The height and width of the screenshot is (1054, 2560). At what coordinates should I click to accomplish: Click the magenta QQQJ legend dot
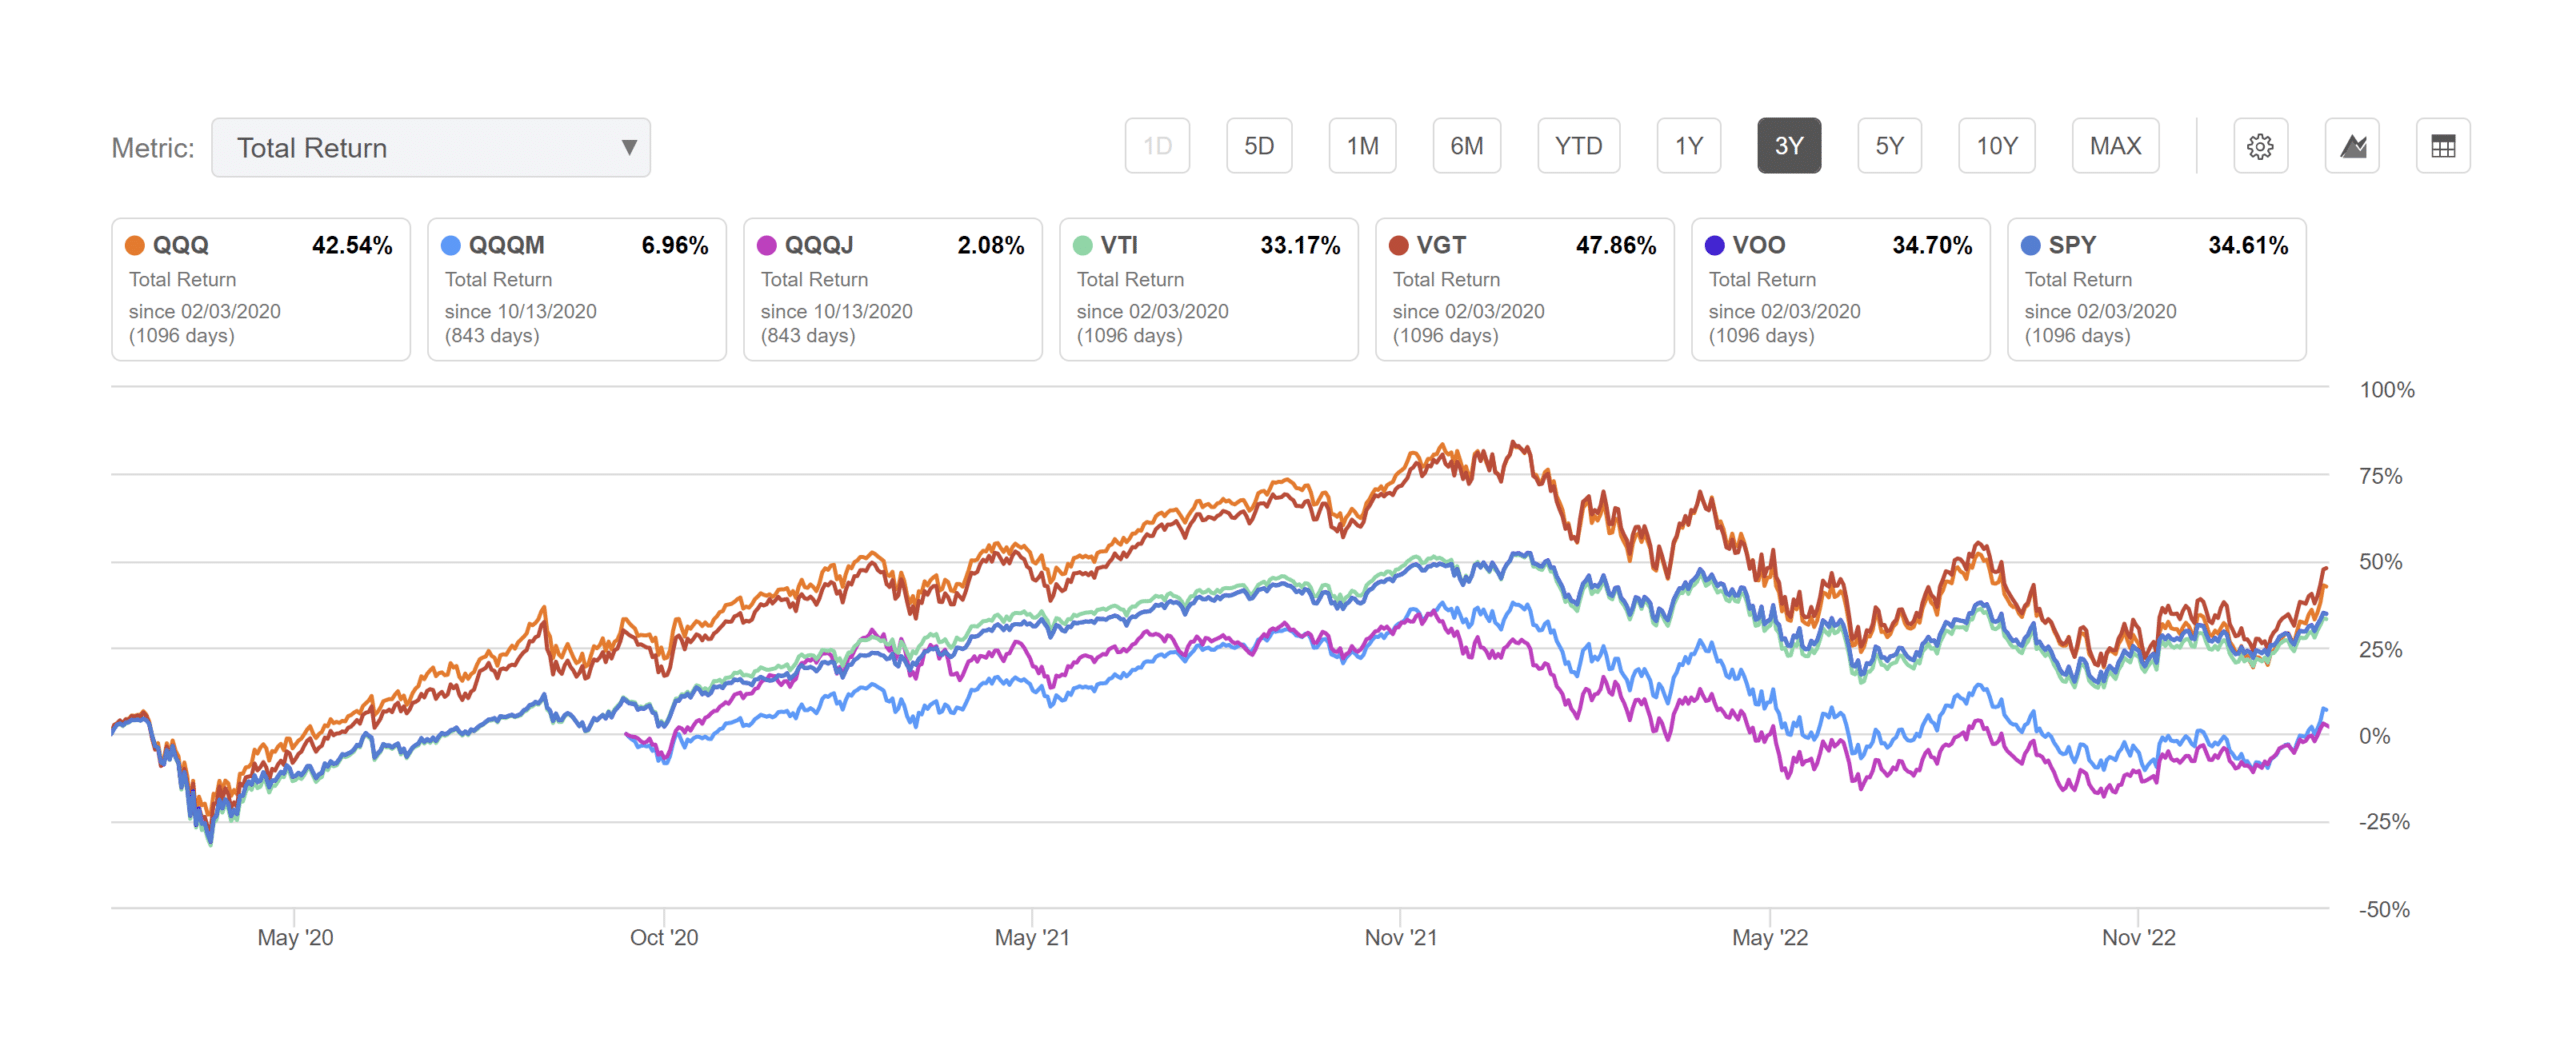[767, 244]
